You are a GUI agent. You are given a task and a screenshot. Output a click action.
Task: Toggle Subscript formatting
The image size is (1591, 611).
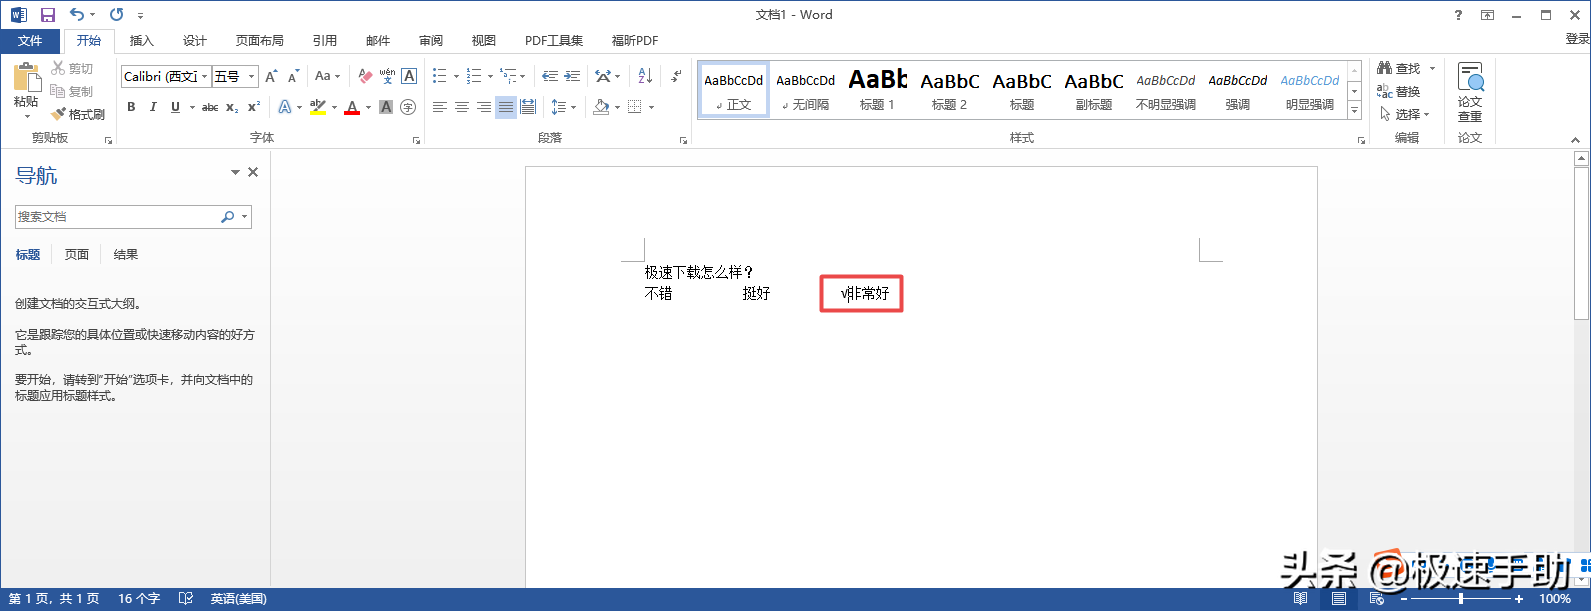point(232,107)
